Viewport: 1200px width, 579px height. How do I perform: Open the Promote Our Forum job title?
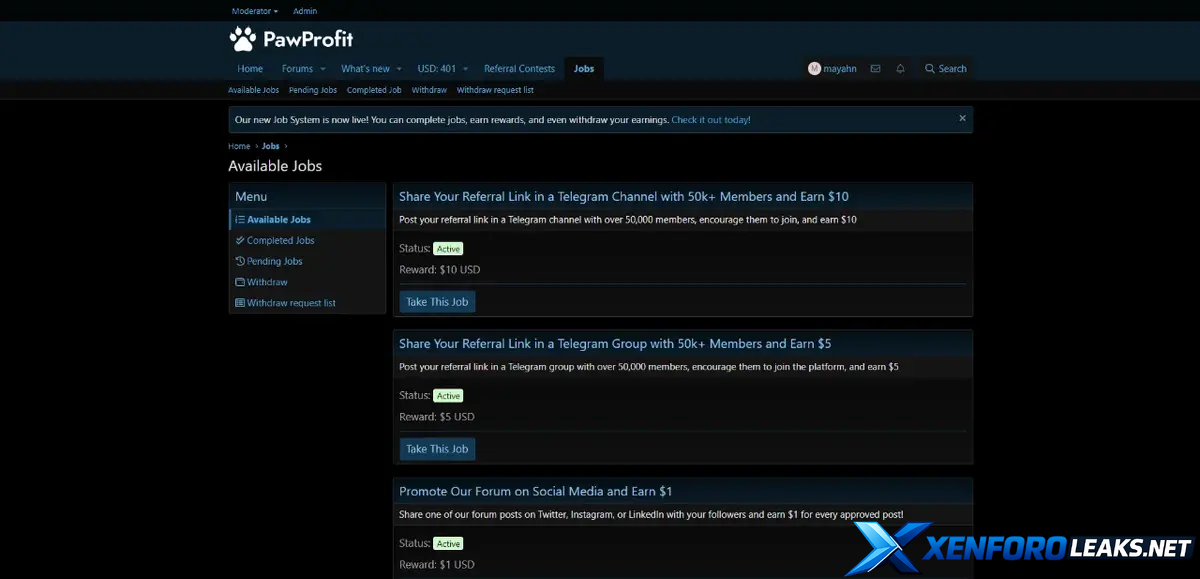click(x=535, y=491)
